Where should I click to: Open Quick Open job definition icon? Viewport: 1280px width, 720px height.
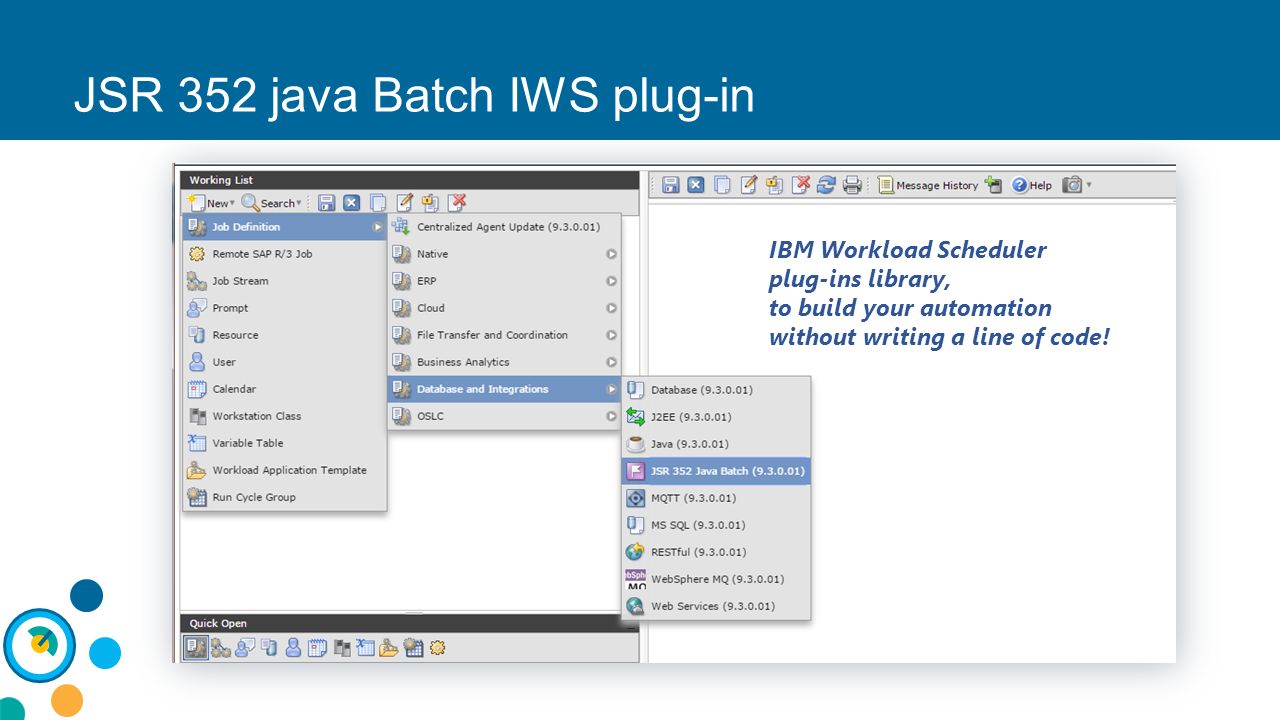click(x=196, y=648)
